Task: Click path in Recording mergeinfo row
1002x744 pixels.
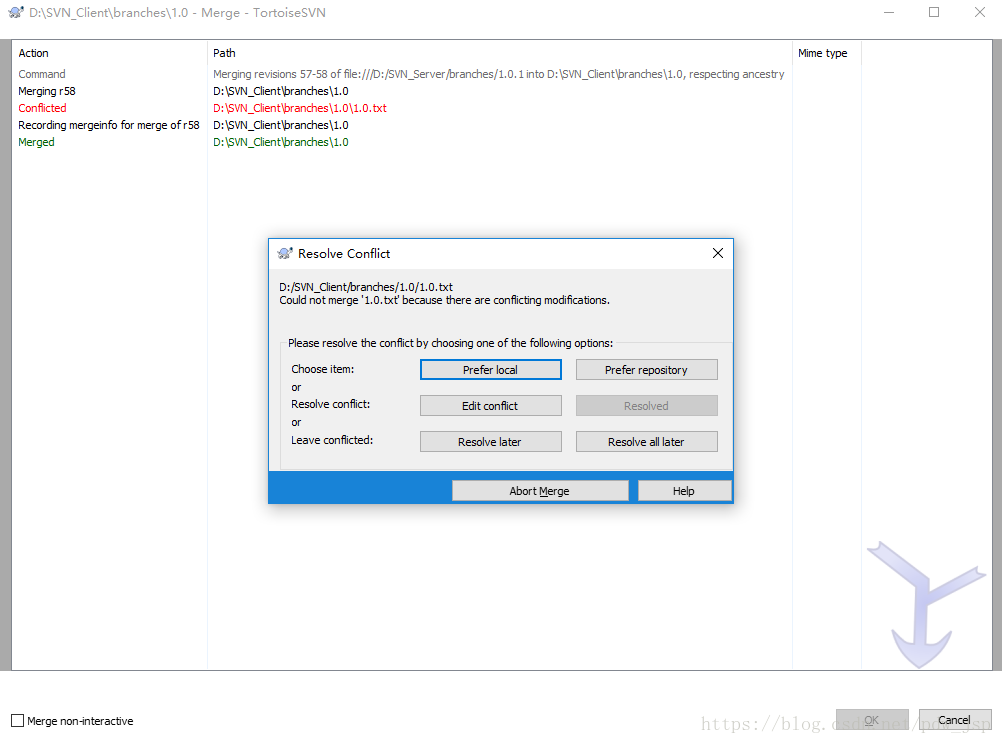Action: (281, 125)
